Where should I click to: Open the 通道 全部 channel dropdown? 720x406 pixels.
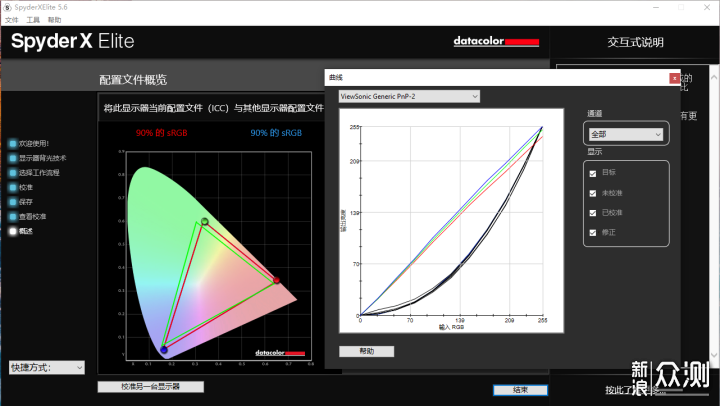(x=625, y=134)
